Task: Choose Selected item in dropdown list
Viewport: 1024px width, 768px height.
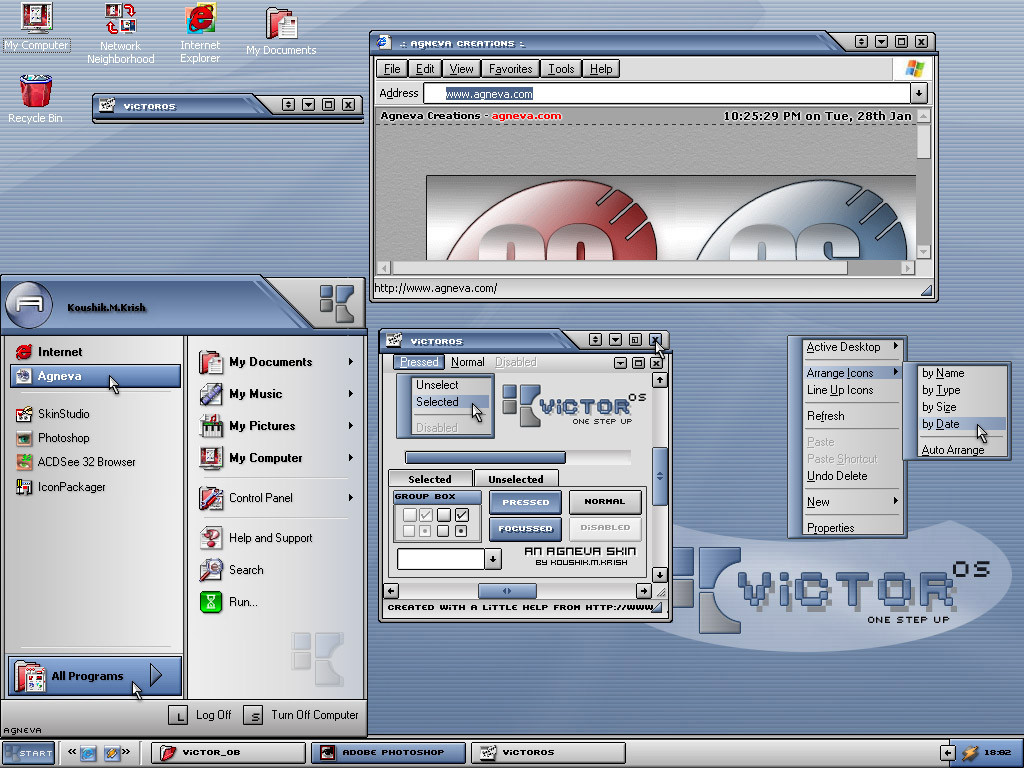Action: [x=450, y=402]
